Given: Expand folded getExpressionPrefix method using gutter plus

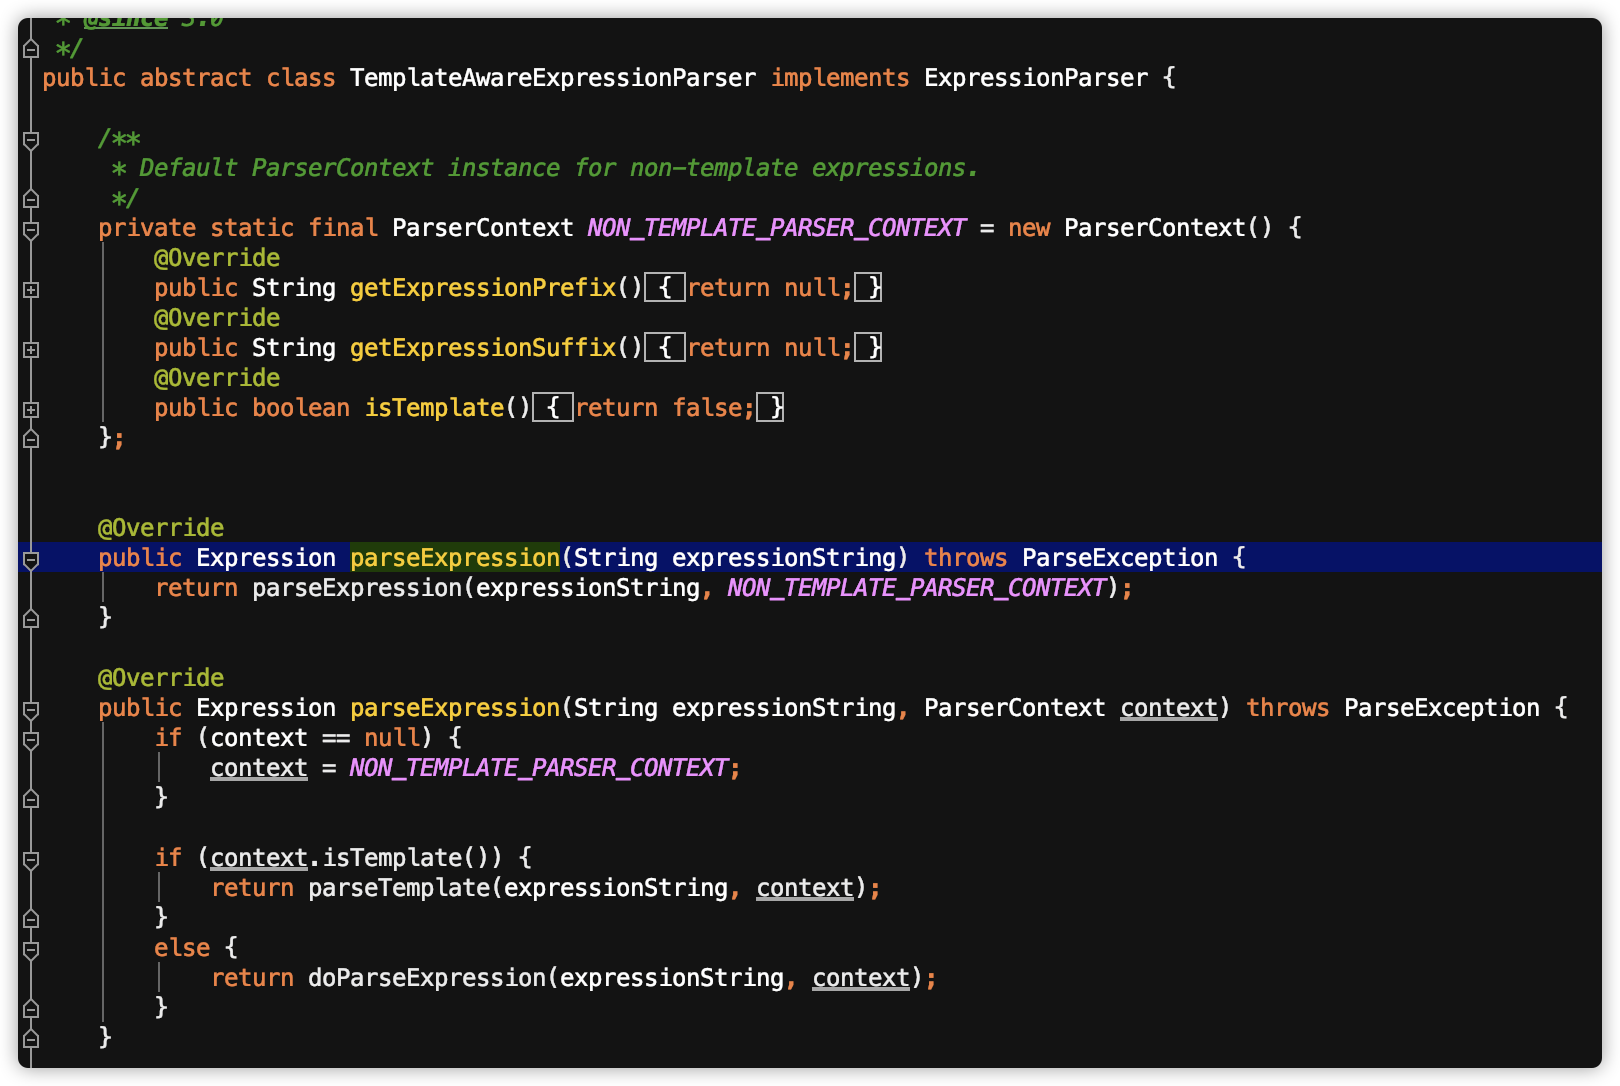Looking at the screenshot, I should [31, 290].
